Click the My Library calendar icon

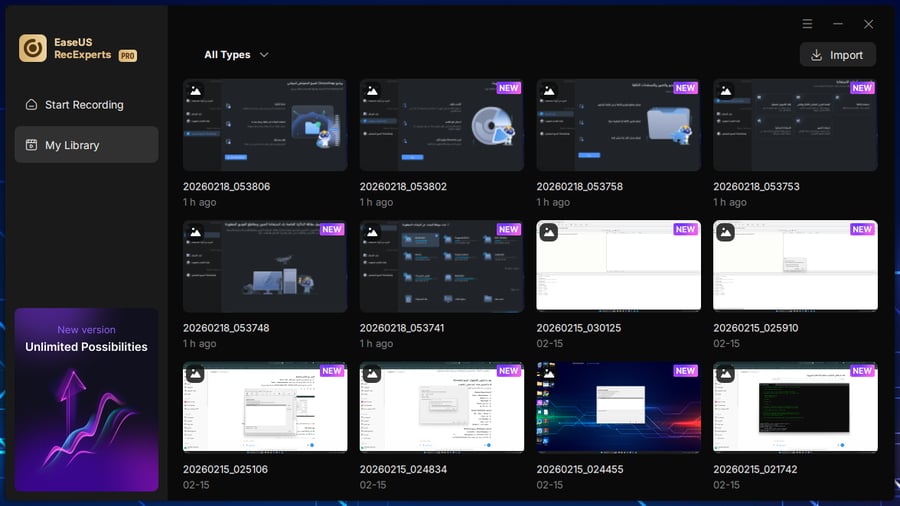[x=32, y=145]
